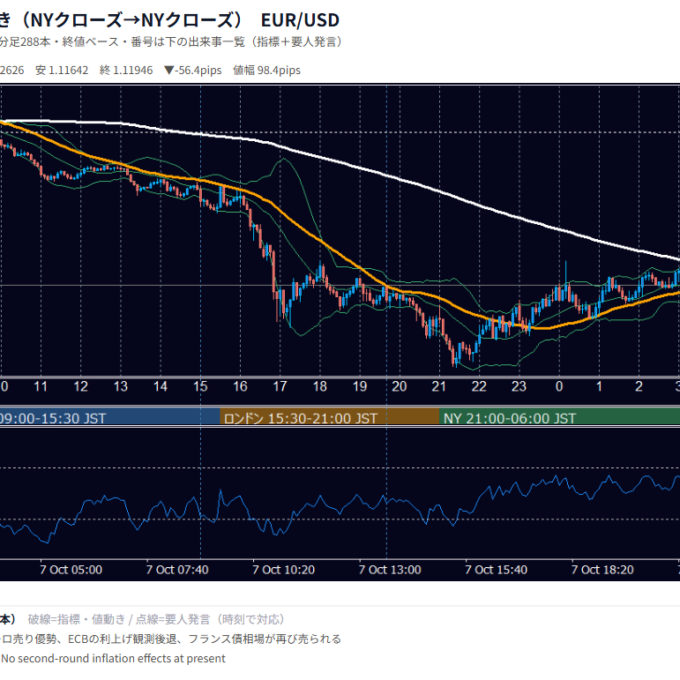Click hour axis label 22
This screenshot has width=680, height=680.
pos(479,386)
